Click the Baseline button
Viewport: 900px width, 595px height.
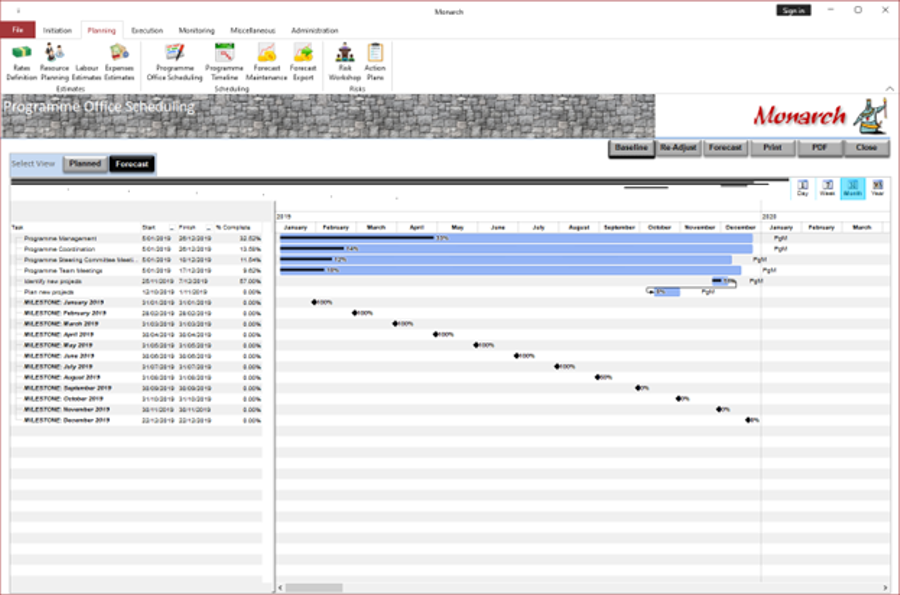[631, 148]
